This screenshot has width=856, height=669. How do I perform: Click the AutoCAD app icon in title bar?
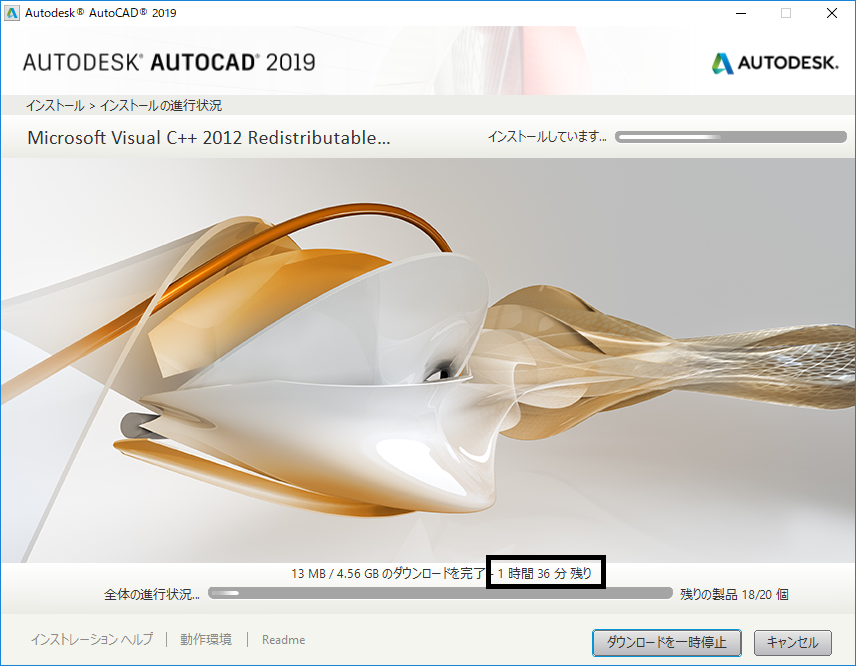pos(11,13)
